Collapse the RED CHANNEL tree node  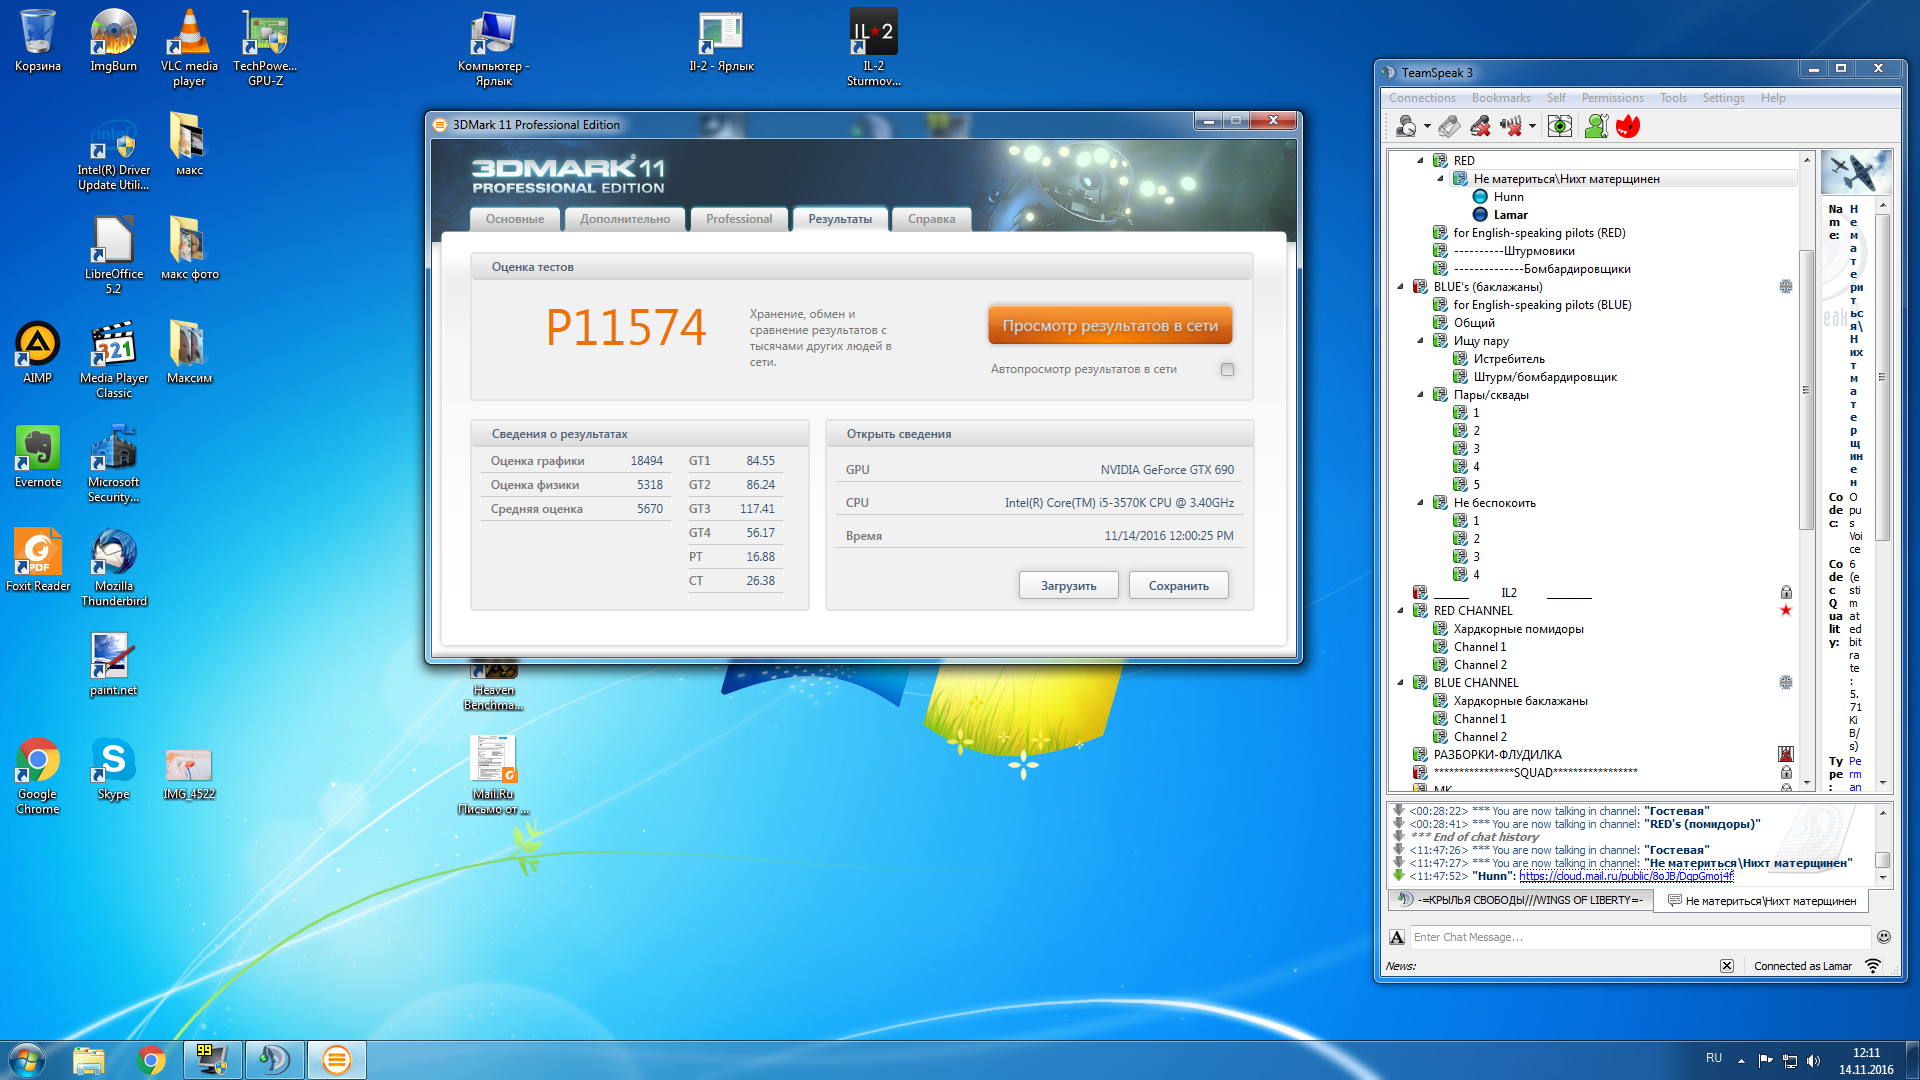(1400, 611)
